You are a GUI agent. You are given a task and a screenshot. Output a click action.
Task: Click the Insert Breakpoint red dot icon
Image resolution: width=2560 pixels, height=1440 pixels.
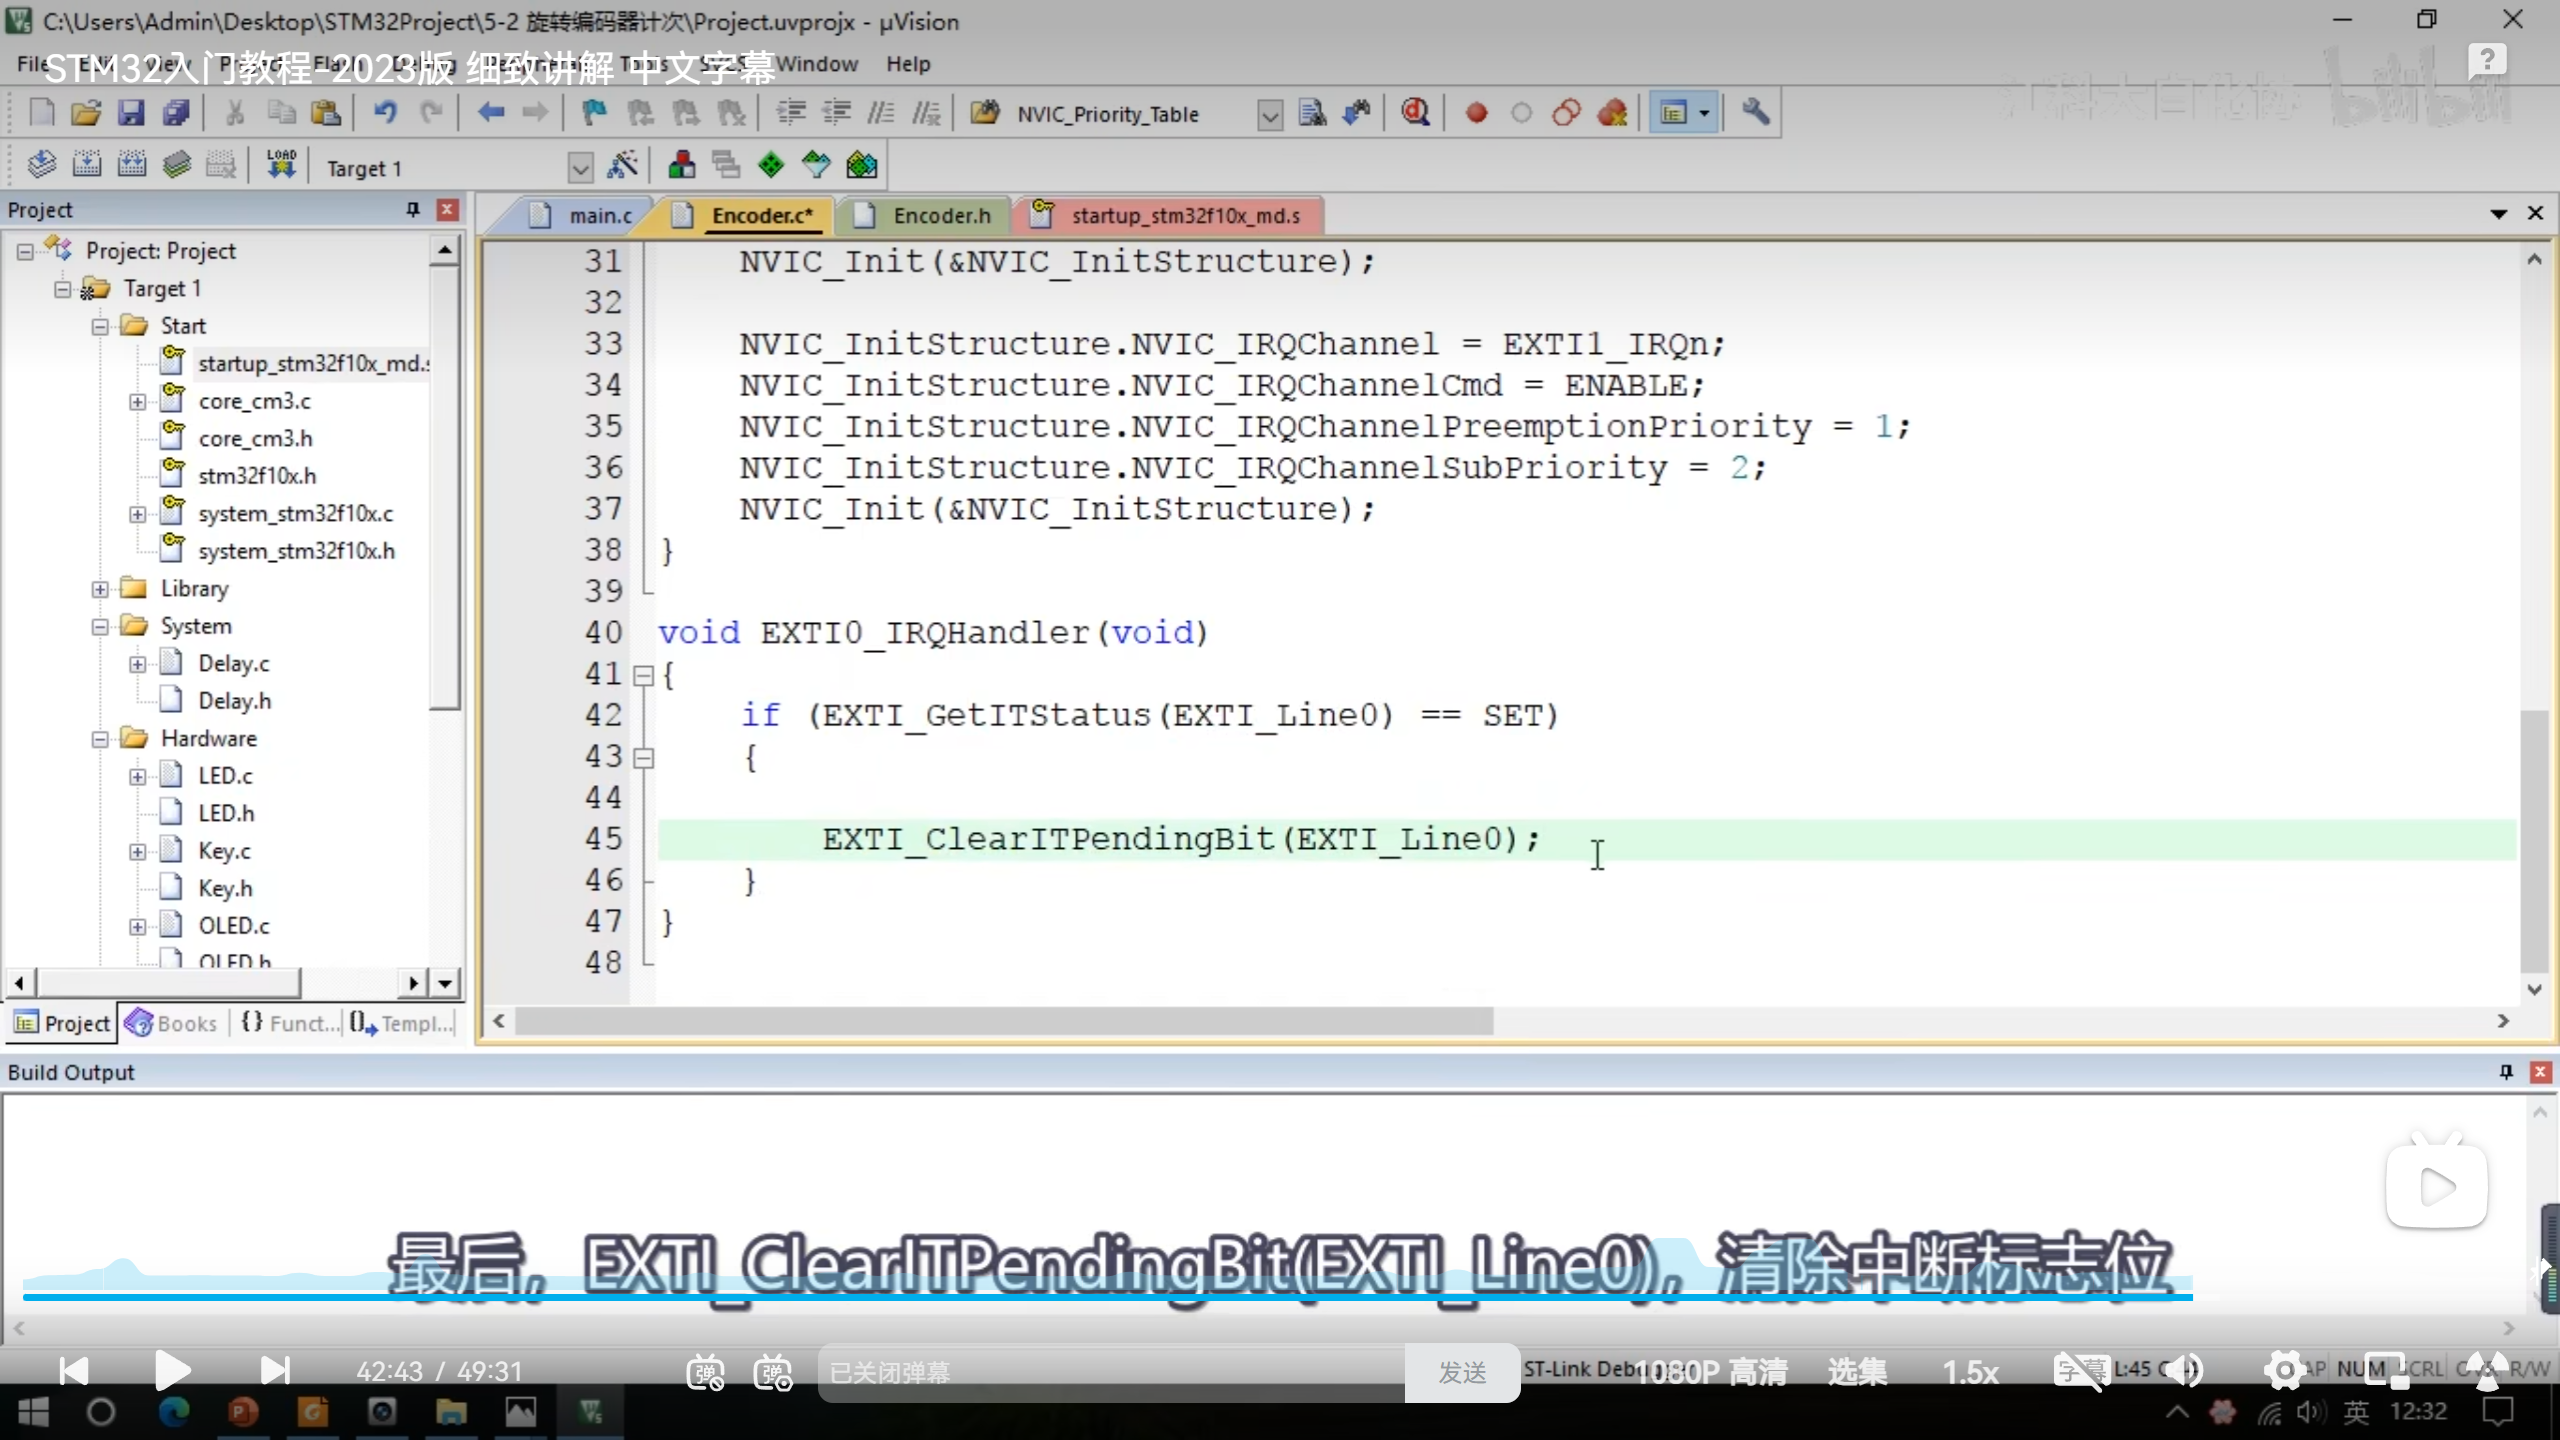click(x=1476, y=113)
